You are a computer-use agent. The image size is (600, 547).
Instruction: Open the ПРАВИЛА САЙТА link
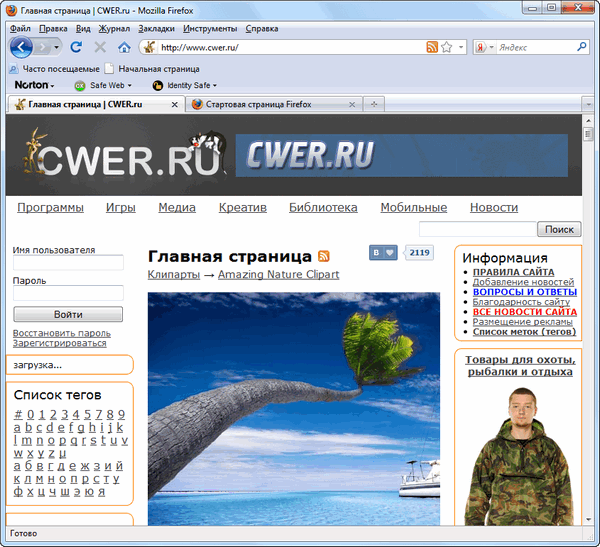click(x=513, y=272)
